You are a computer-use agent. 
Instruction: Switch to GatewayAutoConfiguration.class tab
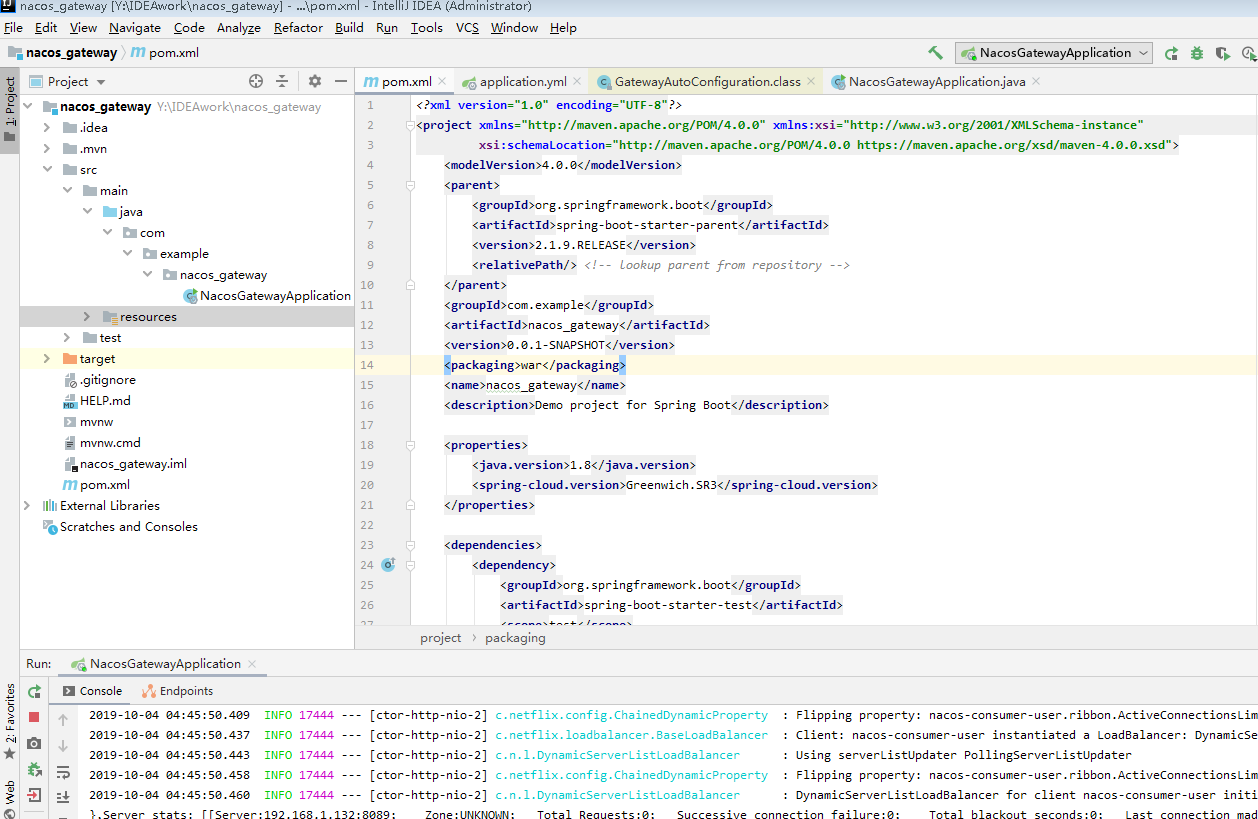[706, 82]
